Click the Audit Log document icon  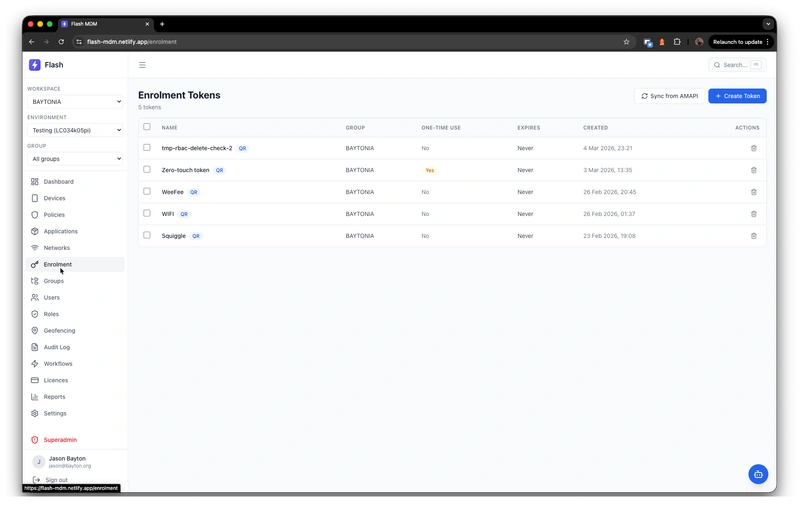(x=35, y=347)
